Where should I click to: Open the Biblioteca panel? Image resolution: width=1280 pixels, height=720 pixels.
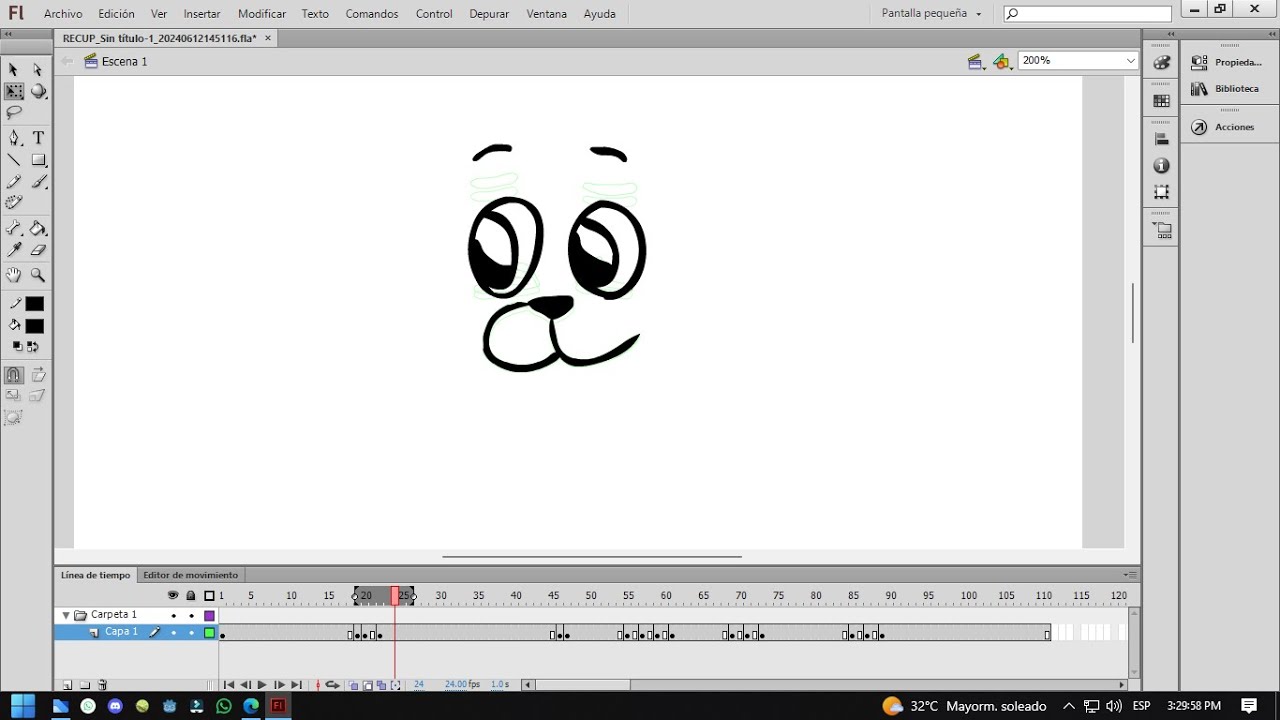(x=1226, y=89)
